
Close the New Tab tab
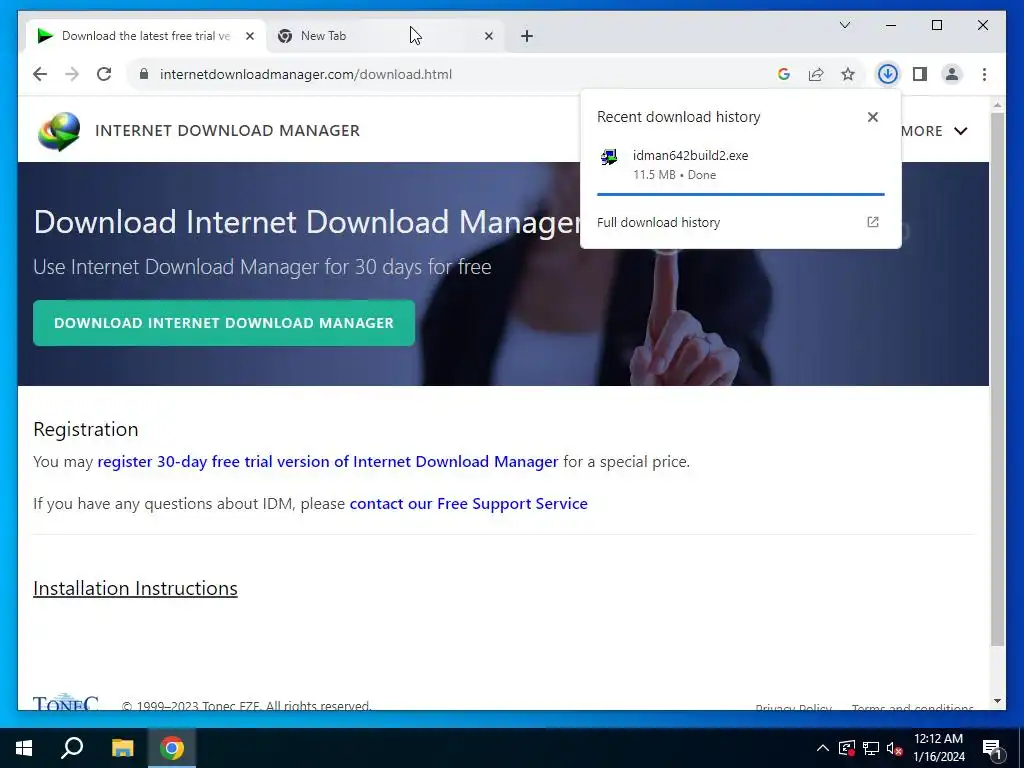tap(488, 36)
